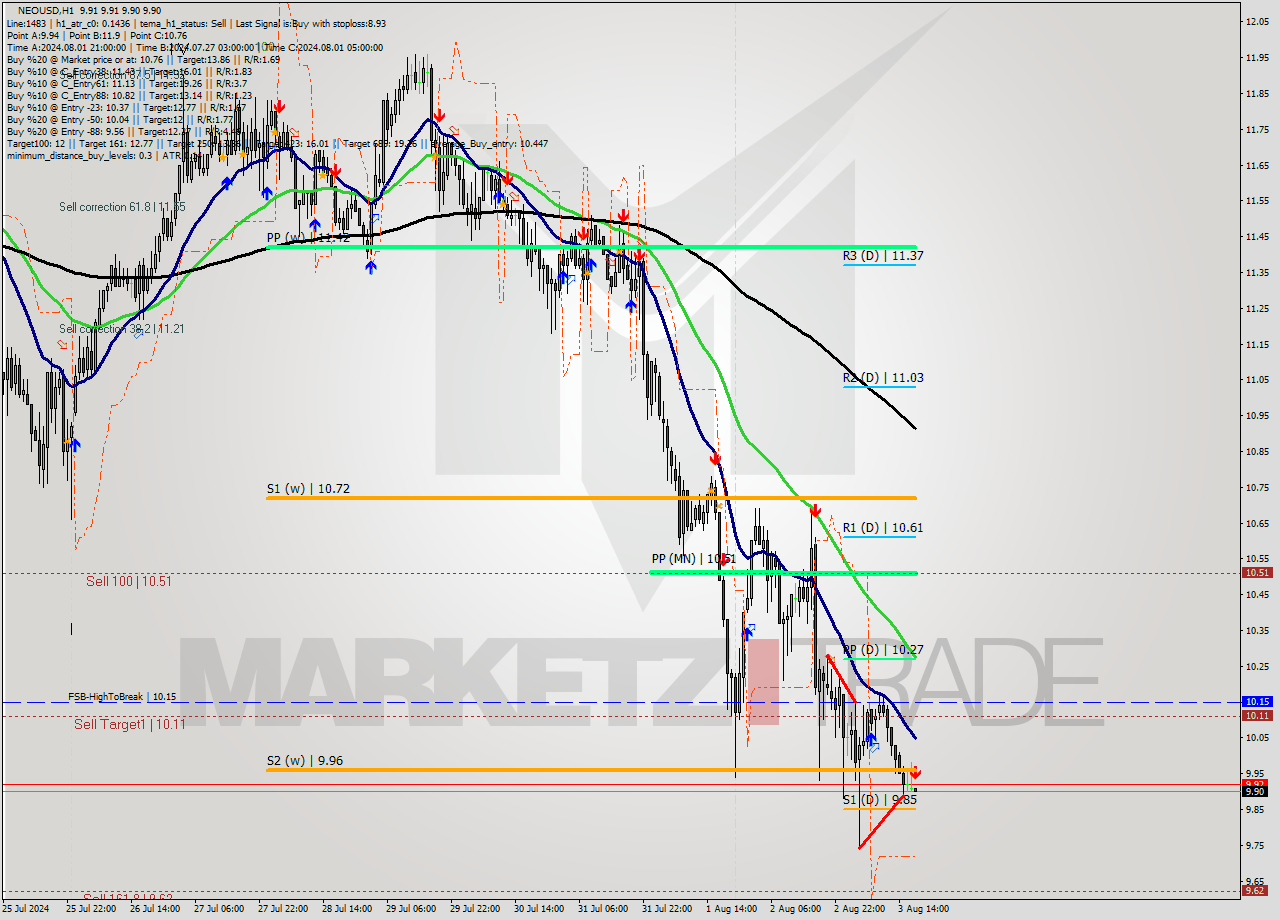Click the red sell arrow above the 2 Aug 06:00 spike

(815, 510)
